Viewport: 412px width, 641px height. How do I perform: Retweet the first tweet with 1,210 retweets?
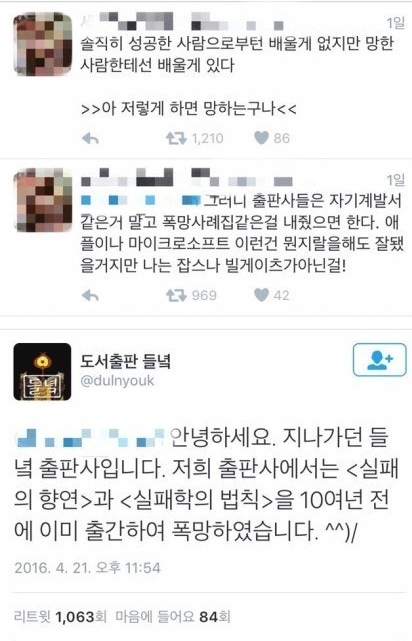(x=176, y=139)
